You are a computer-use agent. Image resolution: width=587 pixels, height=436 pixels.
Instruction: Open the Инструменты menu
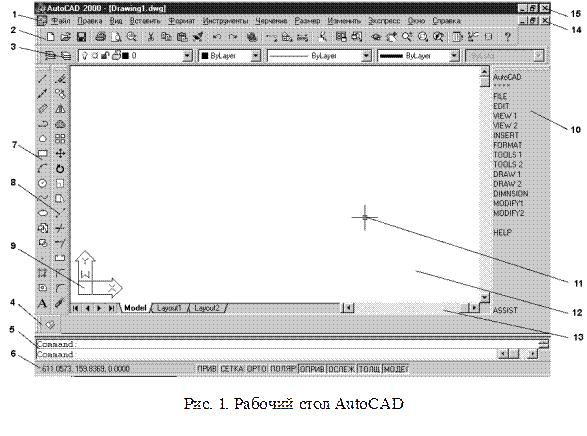[x=225, y=21]
